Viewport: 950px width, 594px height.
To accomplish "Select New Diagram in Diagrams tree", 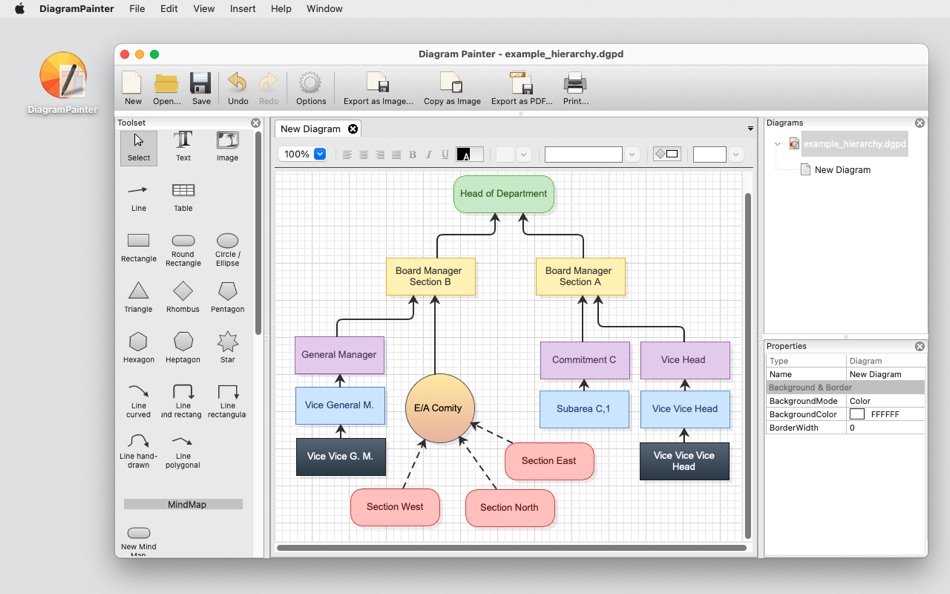I will point(842,170).
